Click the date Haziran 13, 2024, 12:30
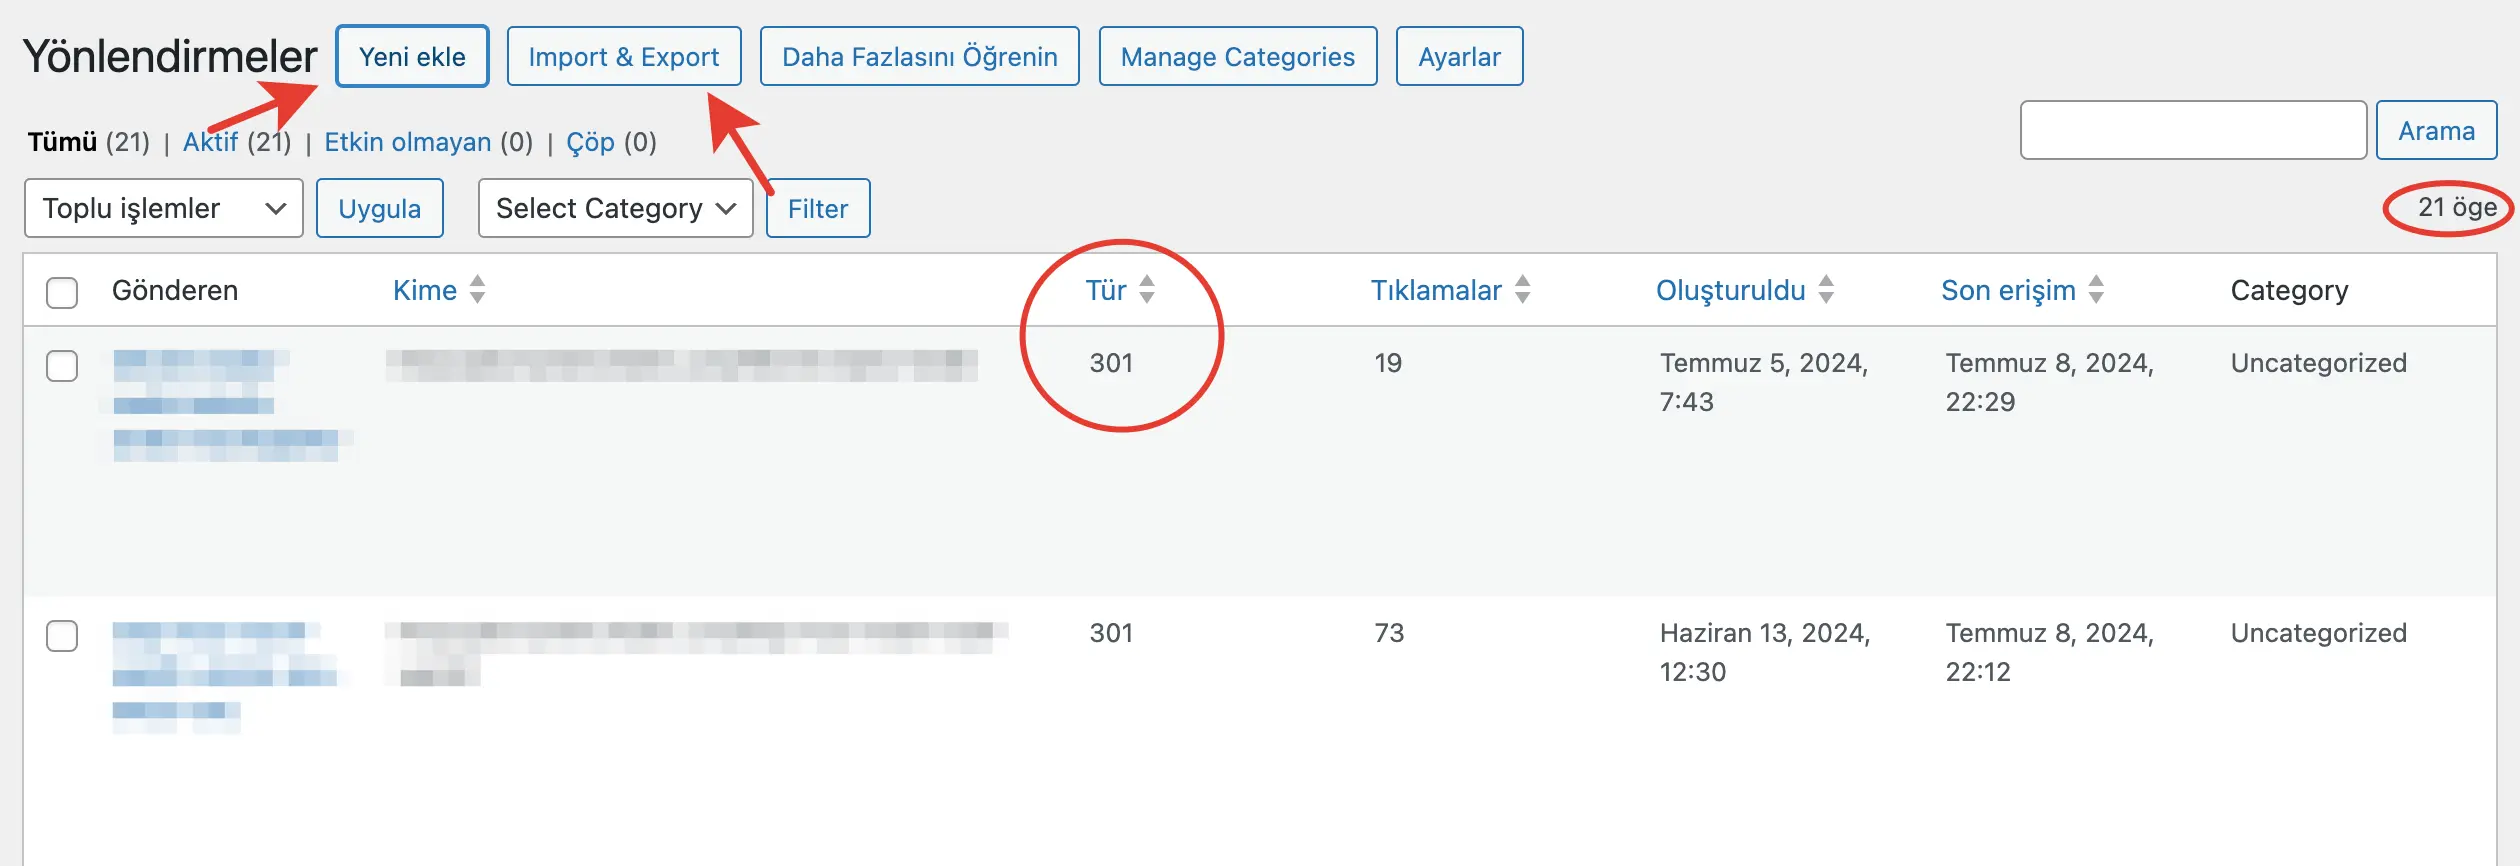Image resolution: width=2520 pixels, height=866 pixels. (1765, 652)
